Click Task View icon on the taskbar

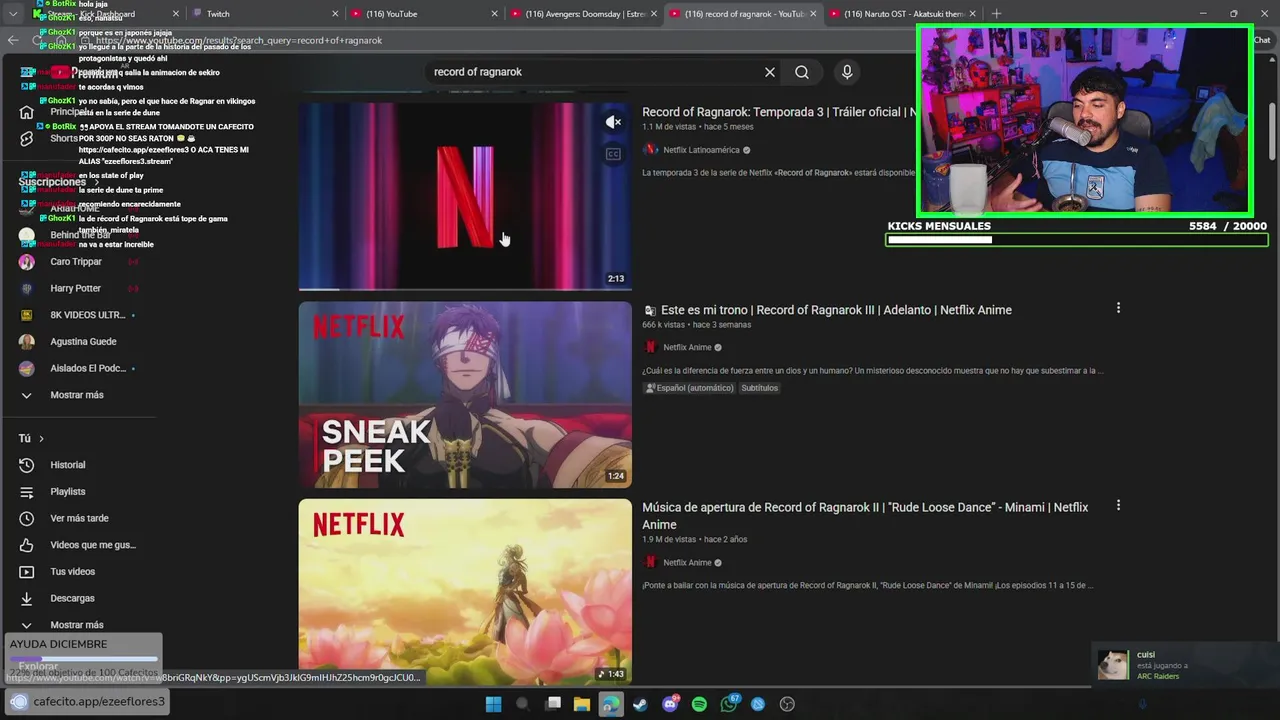point(552,704)
